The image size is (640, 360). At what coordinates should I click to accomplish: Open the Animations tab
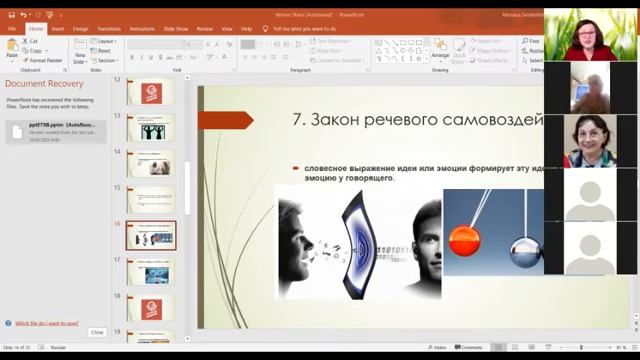tap(142, 29)
